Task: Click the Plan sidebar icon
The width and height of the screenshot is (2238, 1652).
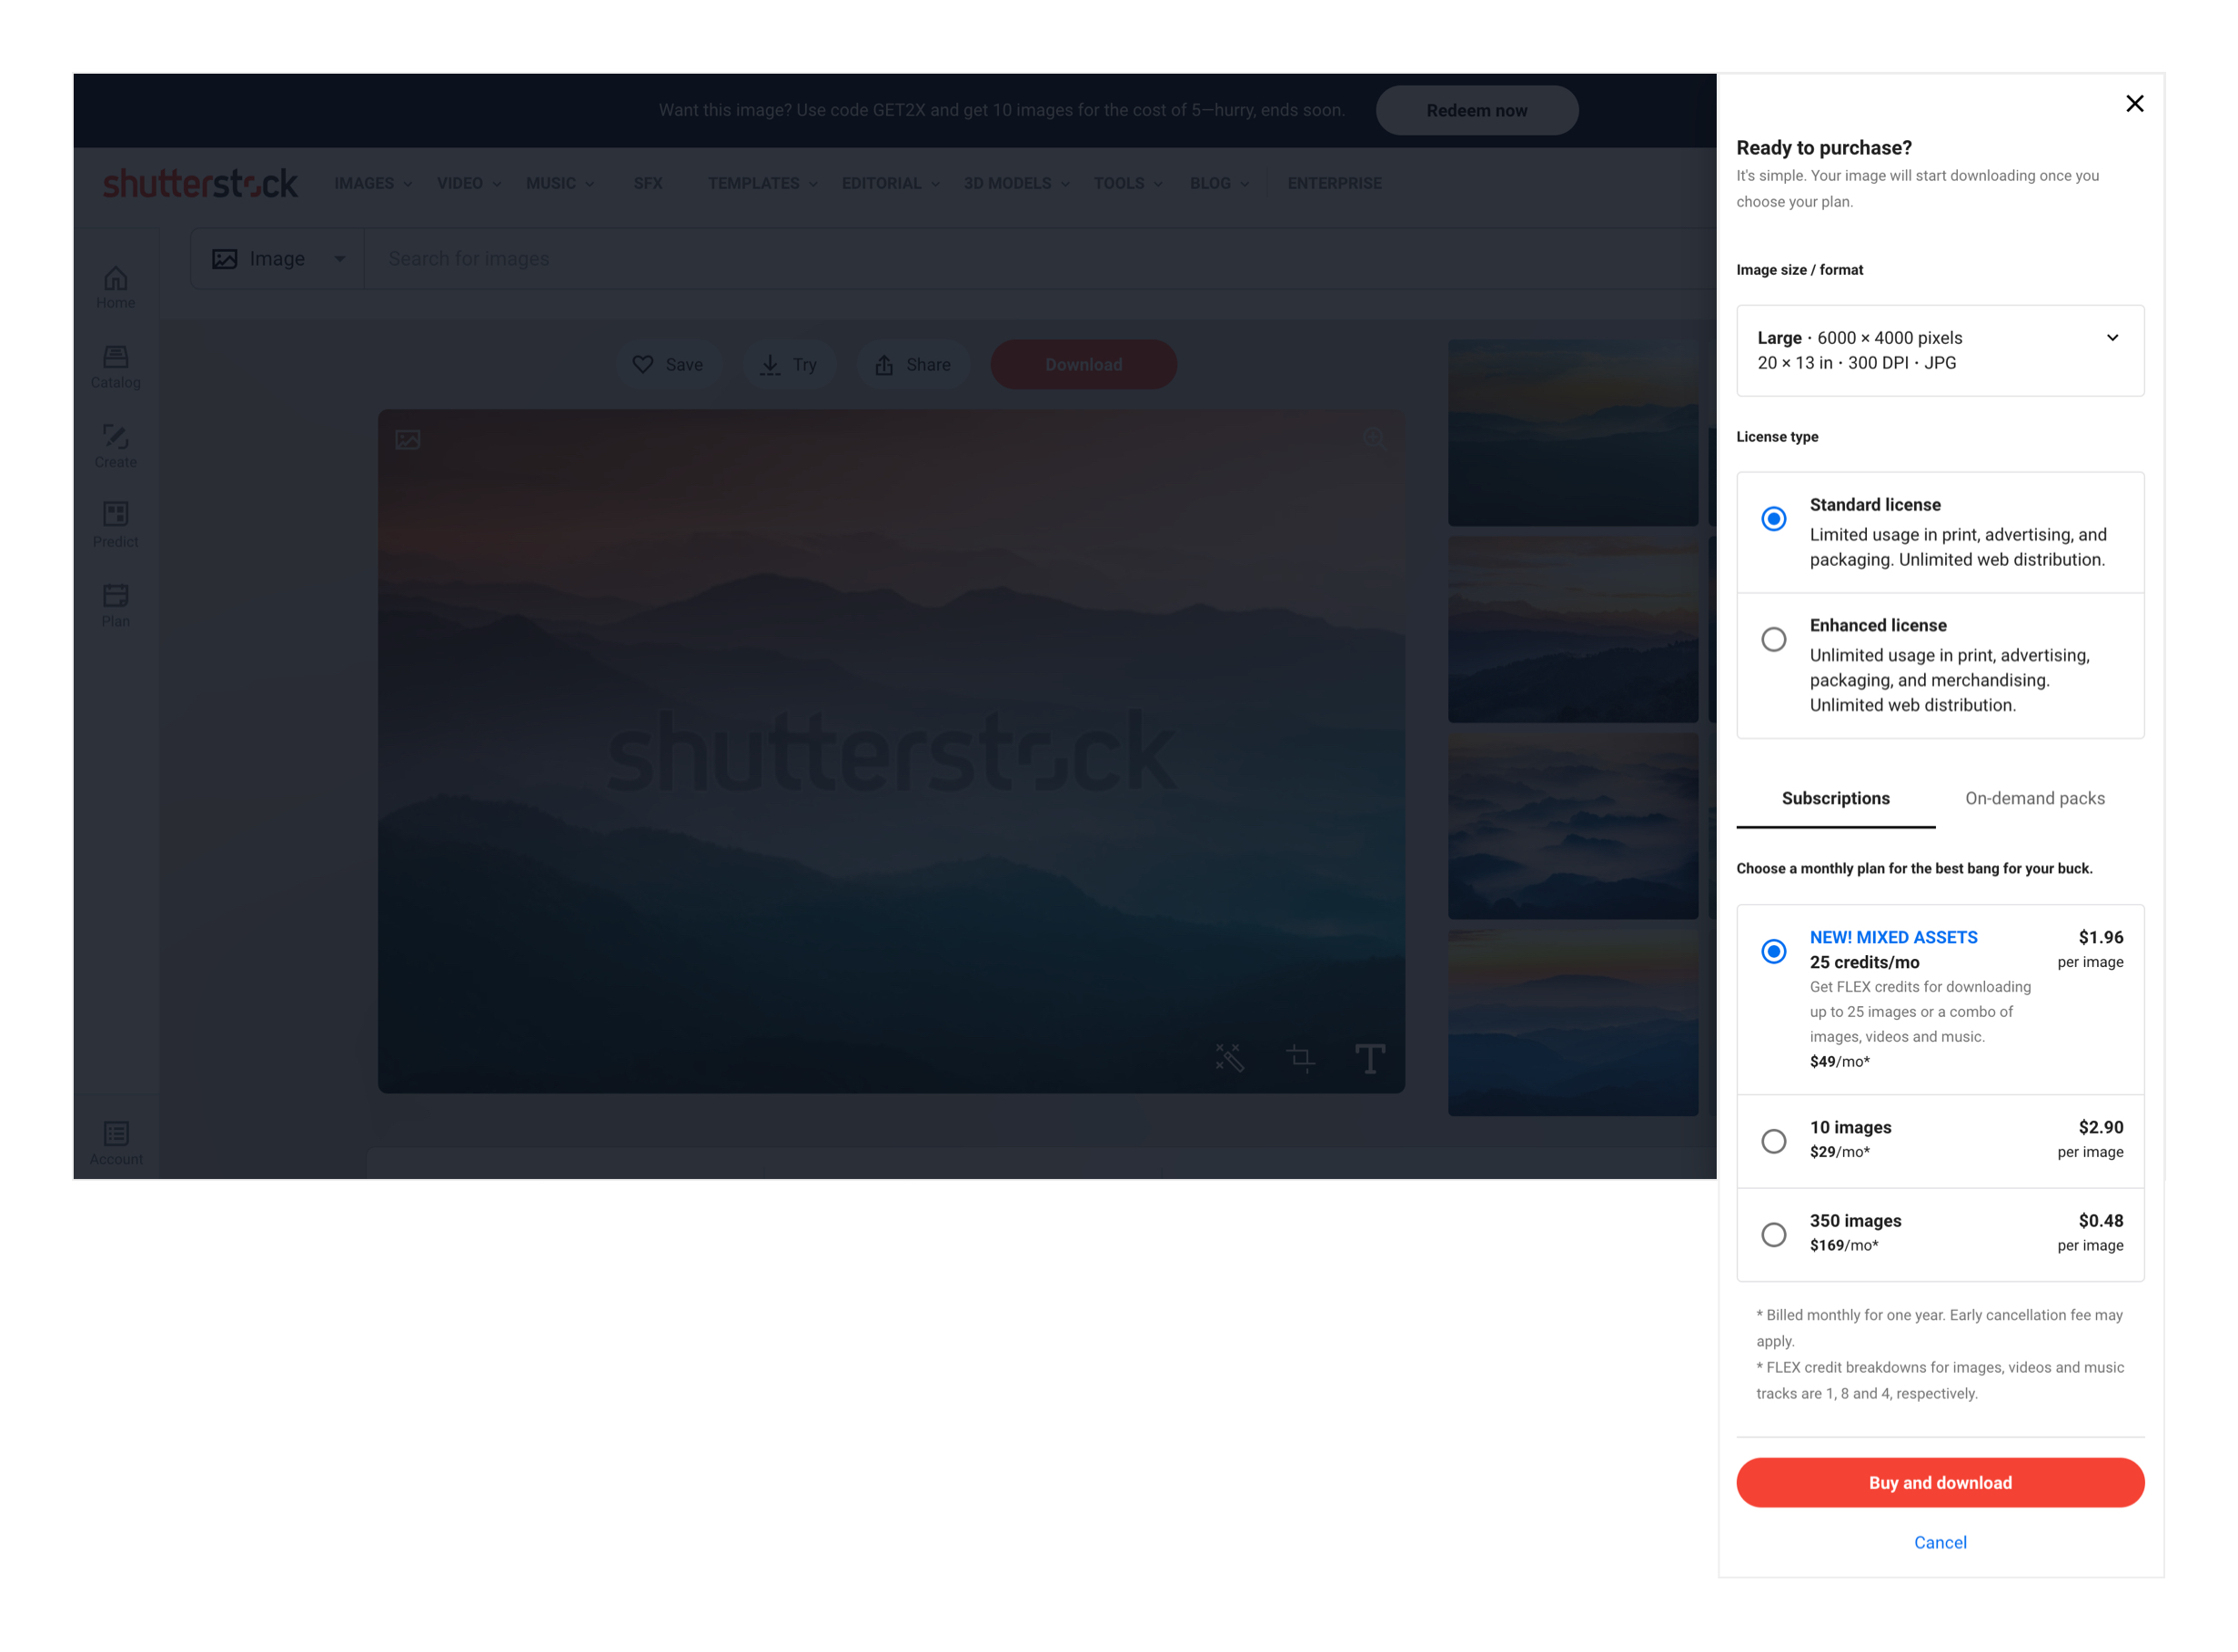Action: [x=116, y=605]
